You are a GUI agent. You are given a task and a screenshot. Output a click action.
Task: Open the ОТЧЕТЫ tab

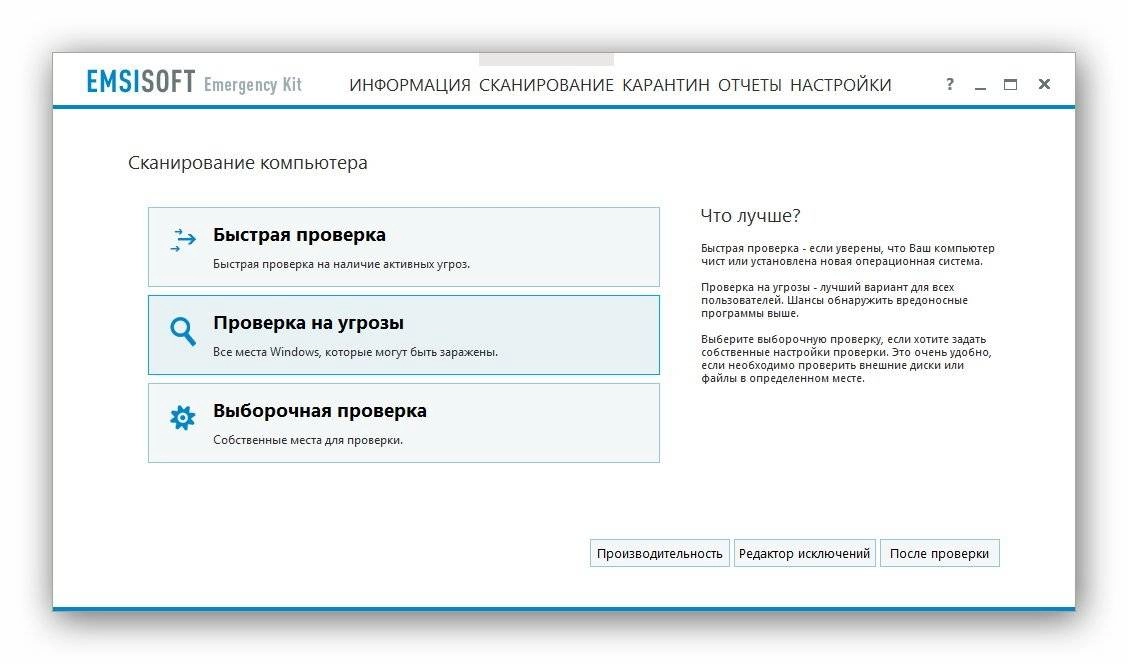pos(750,85)
